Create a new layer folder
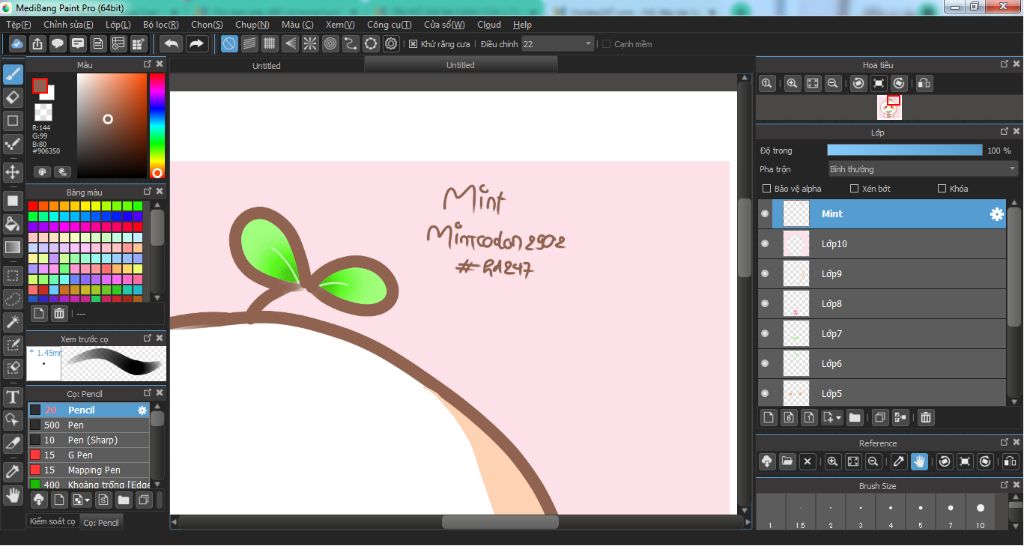The height and width of the screenshot is (546, 1024). (x=854, y=417)
